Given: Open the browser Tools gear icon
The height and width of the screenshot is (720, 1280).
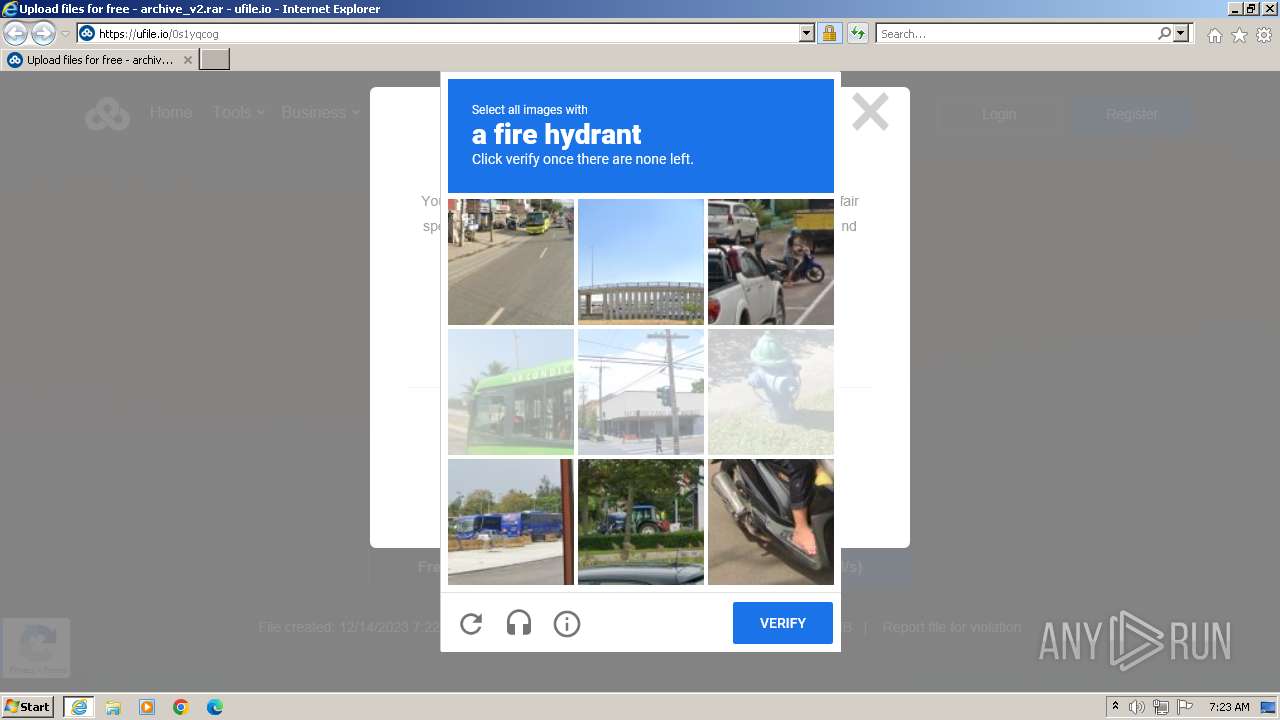Looking at the screenshot, I should pos(1264,35).
